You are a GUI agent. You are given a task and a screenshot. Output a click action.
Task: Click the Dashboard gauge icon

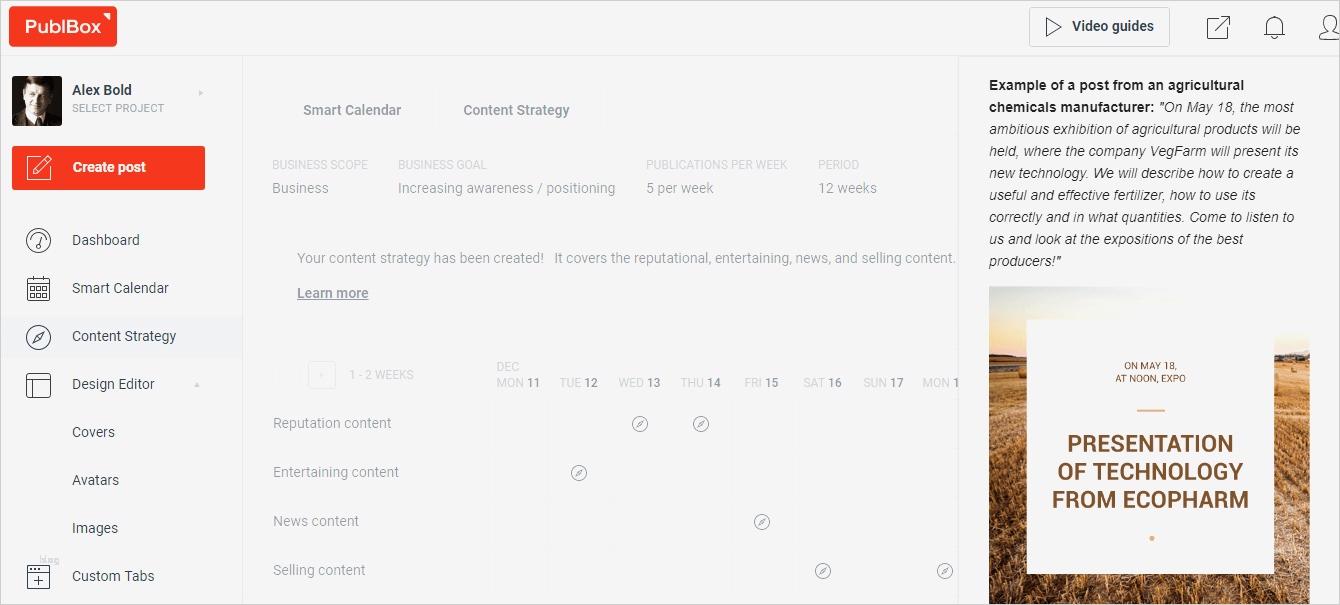38,241
